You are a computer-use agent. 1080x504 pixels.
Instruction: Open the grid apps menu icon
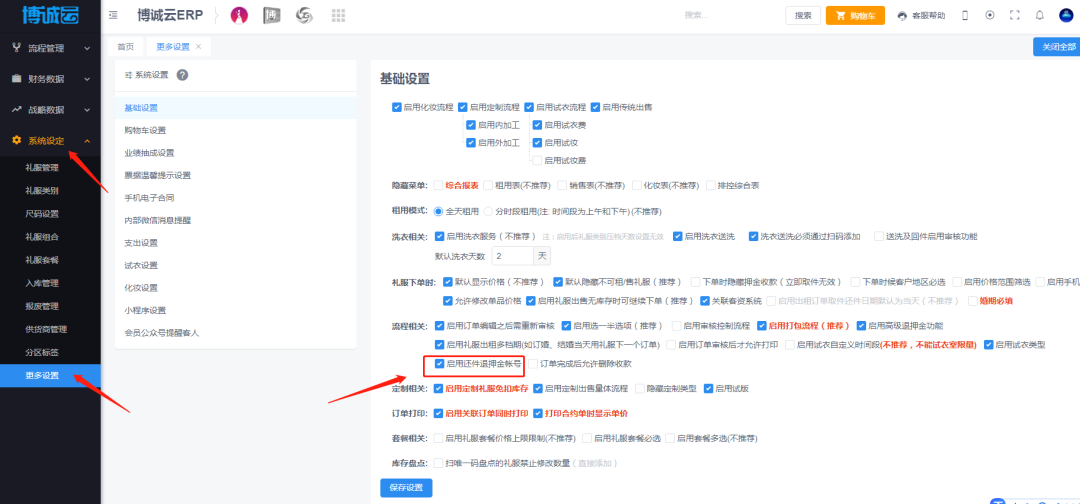pyautogui.click(x=338, y=15)
